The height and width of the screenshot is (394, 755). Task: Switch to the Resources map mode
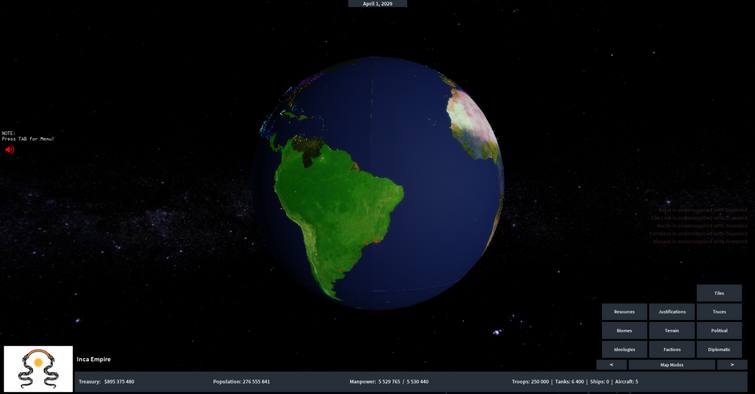[x=624, y=312]
